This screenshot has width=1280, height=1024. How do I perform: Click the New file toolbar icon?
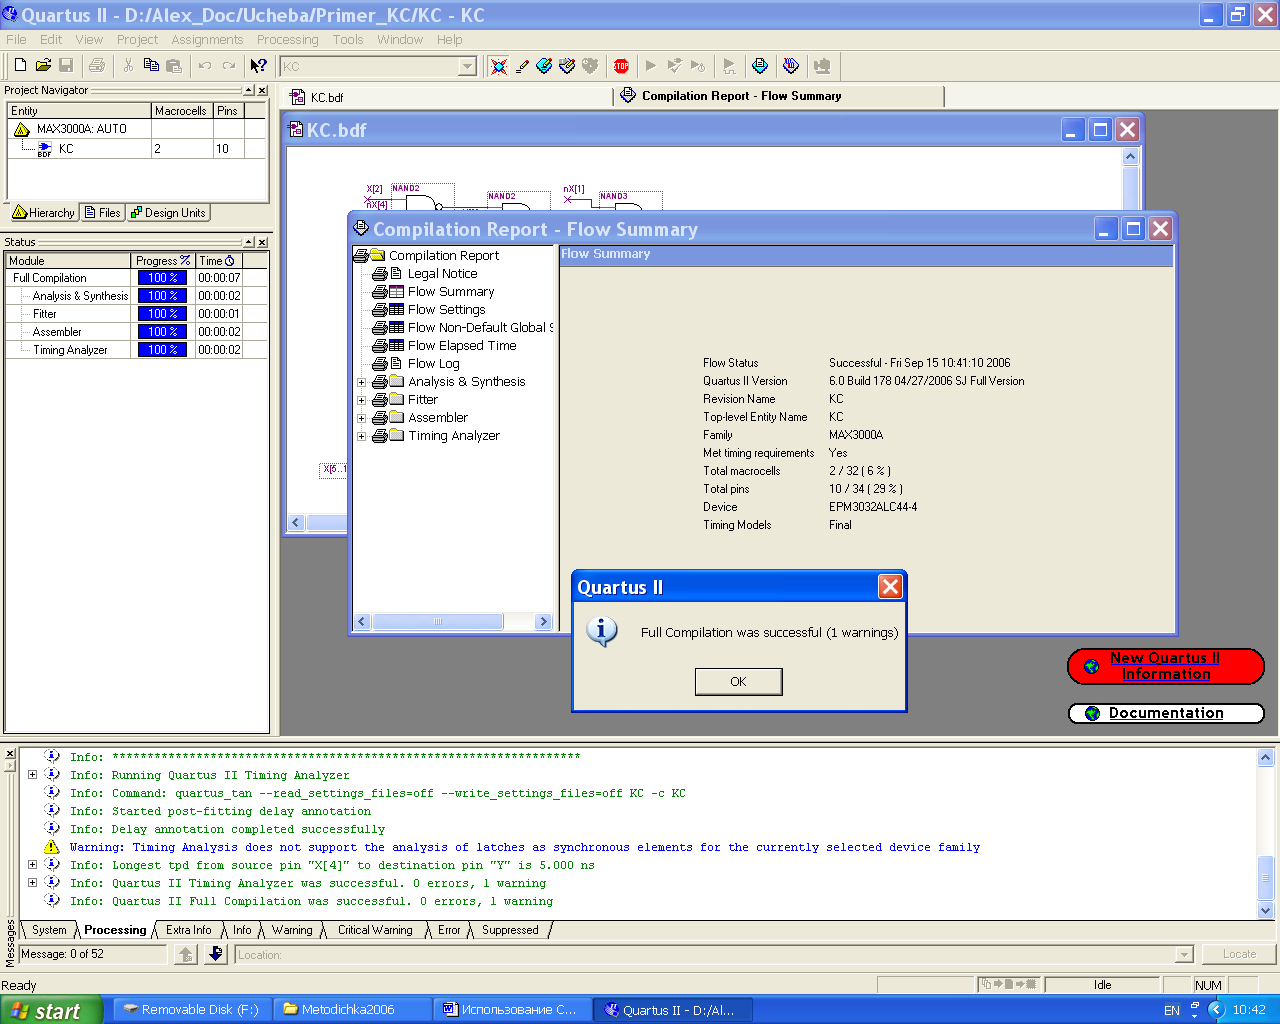tap(20, 65)
